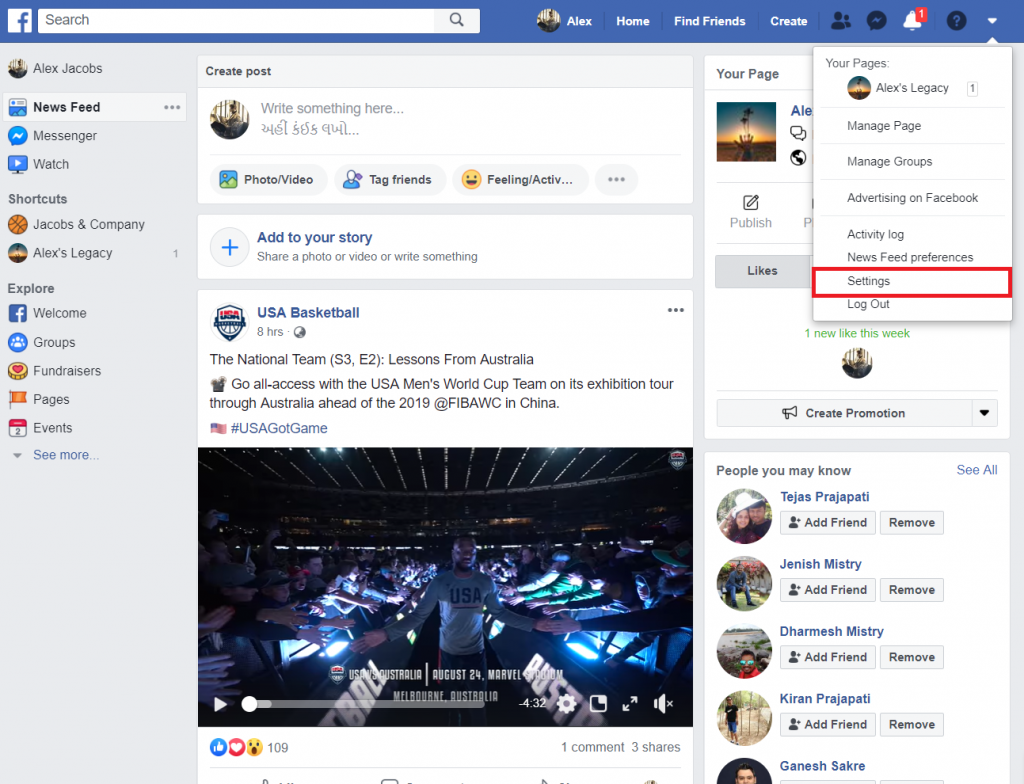Screen dimensions: 1024x784
Task: Click in the Search field
Action: point(236,20)
